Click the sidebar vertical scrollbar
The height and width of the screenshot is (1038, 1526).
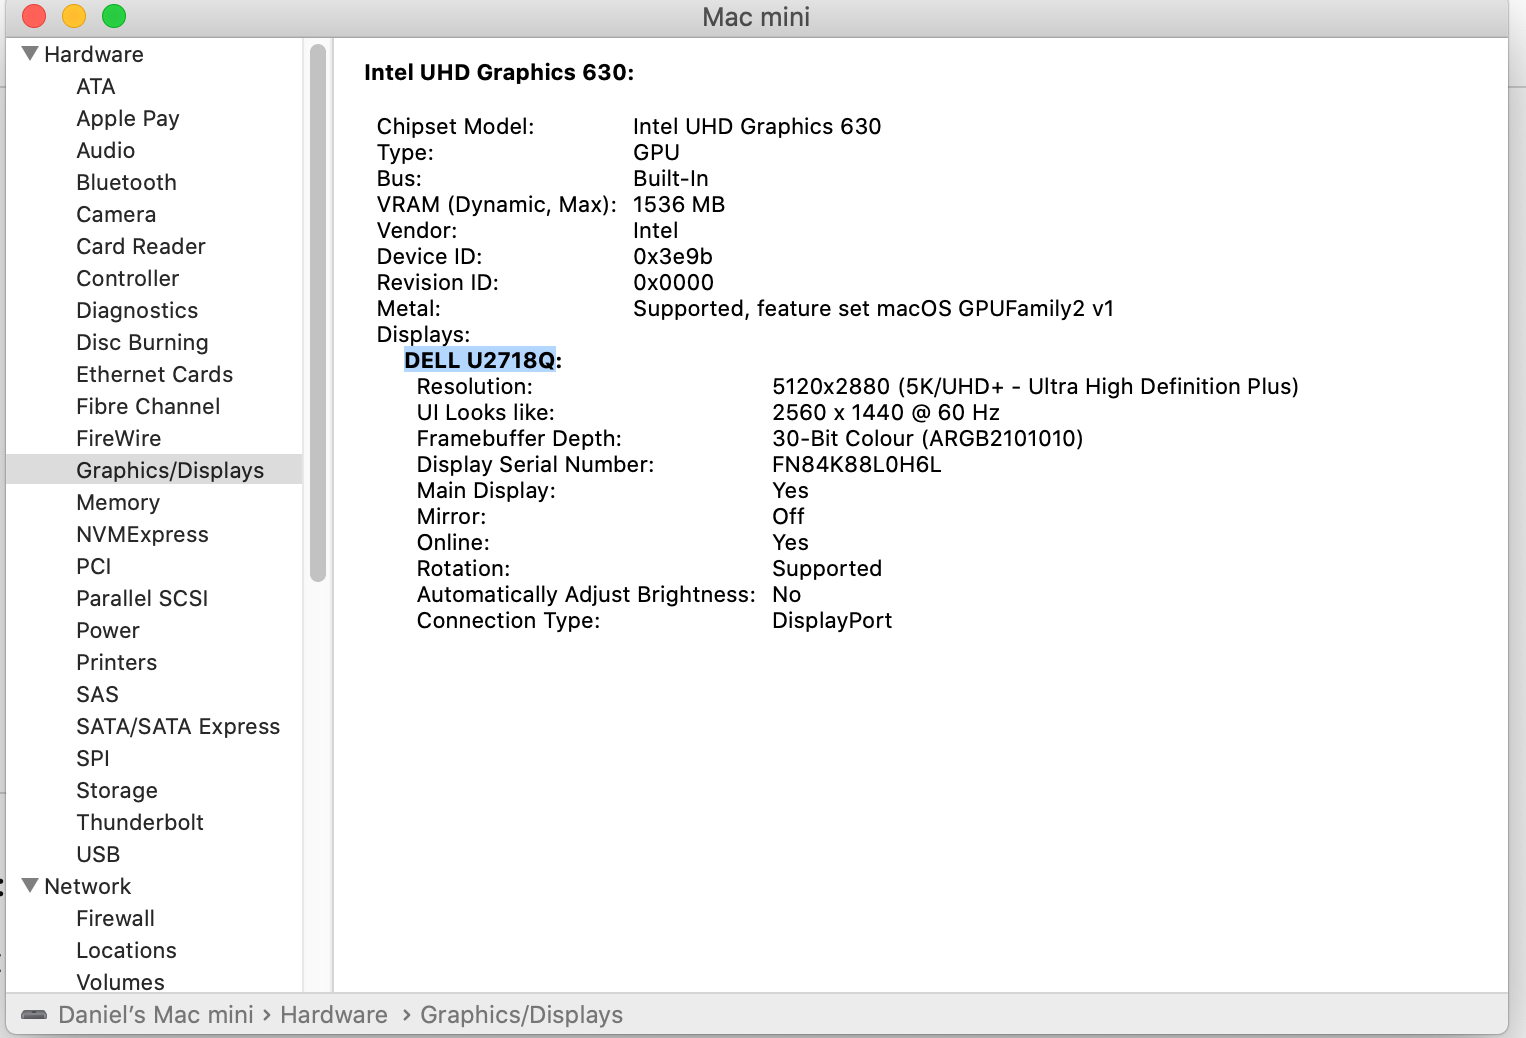tap(318, 313)
